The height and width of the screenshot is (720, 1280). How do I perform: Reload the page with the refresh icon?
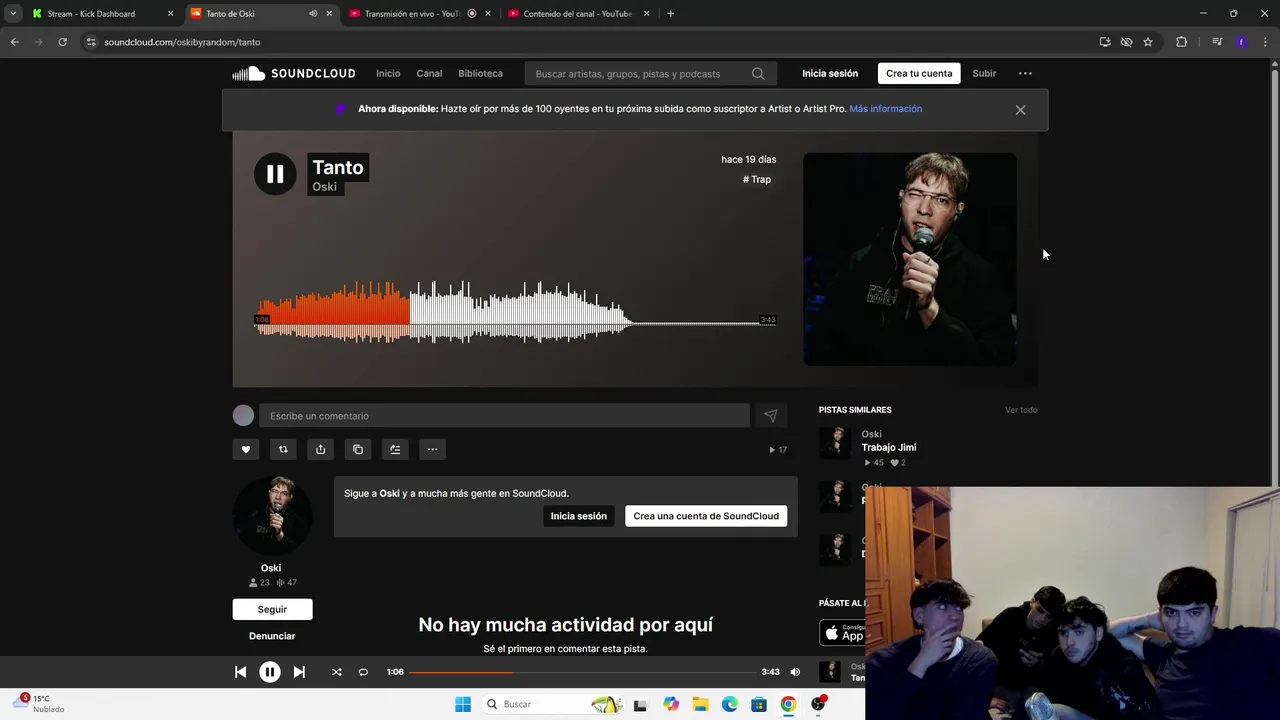(x=62, y=42)
